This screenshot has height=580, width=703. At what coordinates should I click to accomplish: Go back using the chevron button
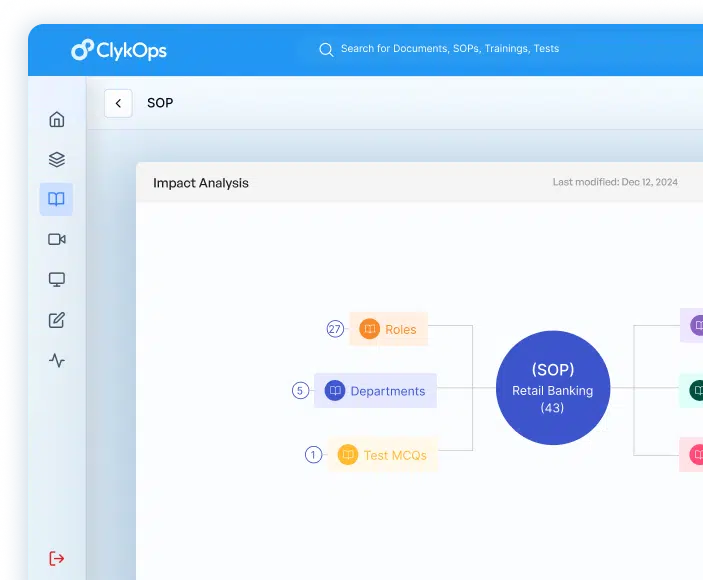click(118, 103)
